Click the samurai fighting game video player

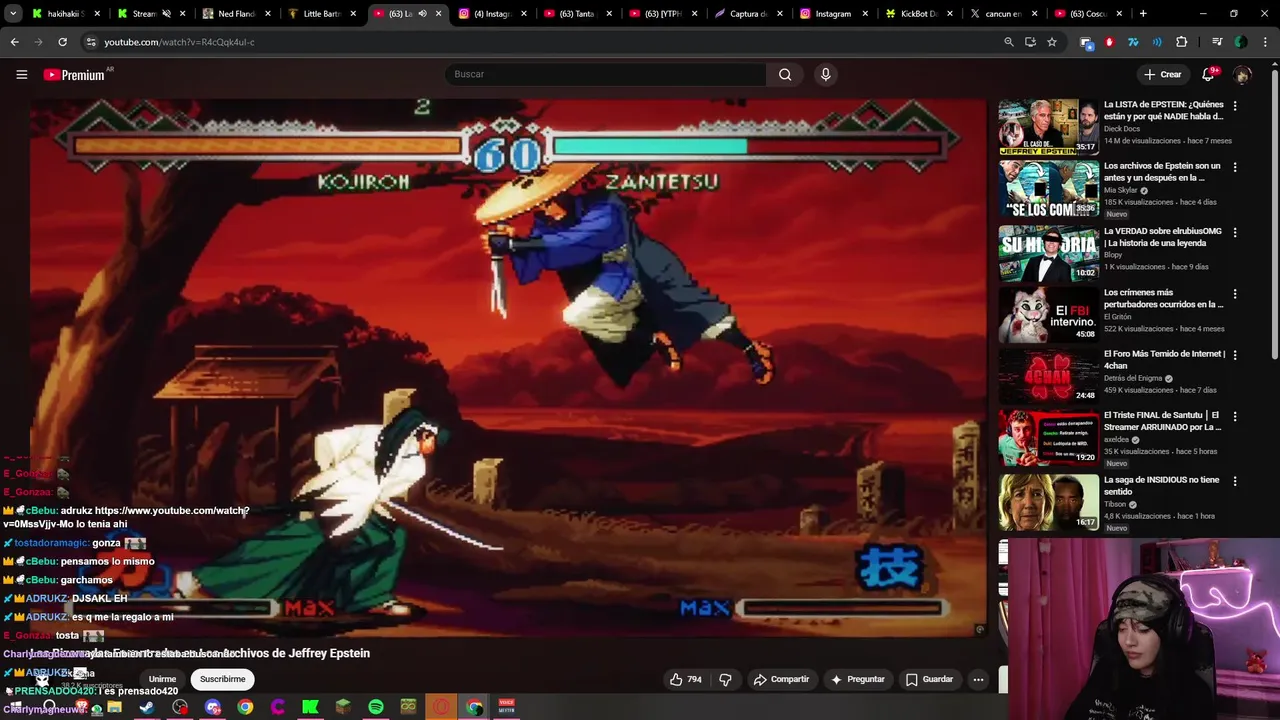508,367
